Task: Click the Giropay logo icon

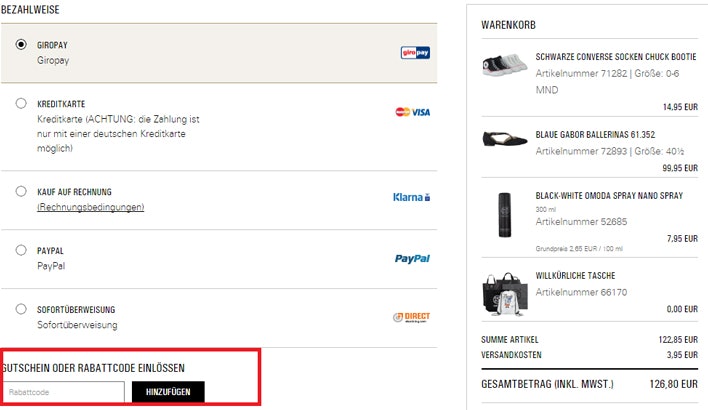Action: 415,53
